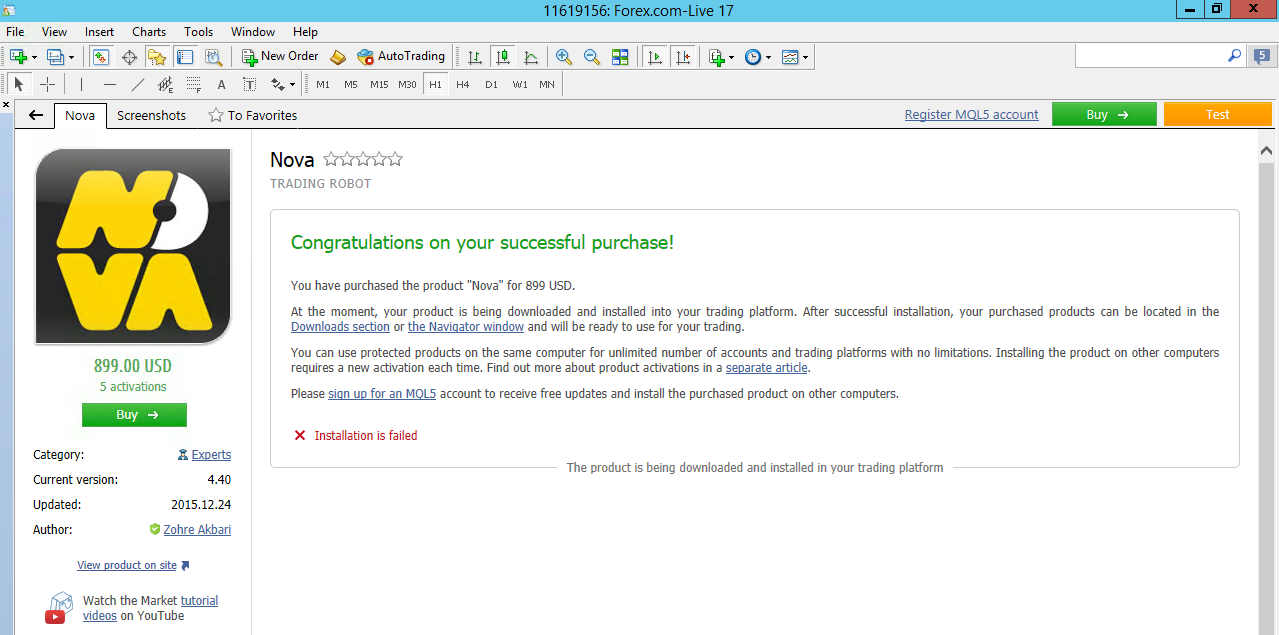Open the Experts category link
1279x635 pixels.
[211, 455]
